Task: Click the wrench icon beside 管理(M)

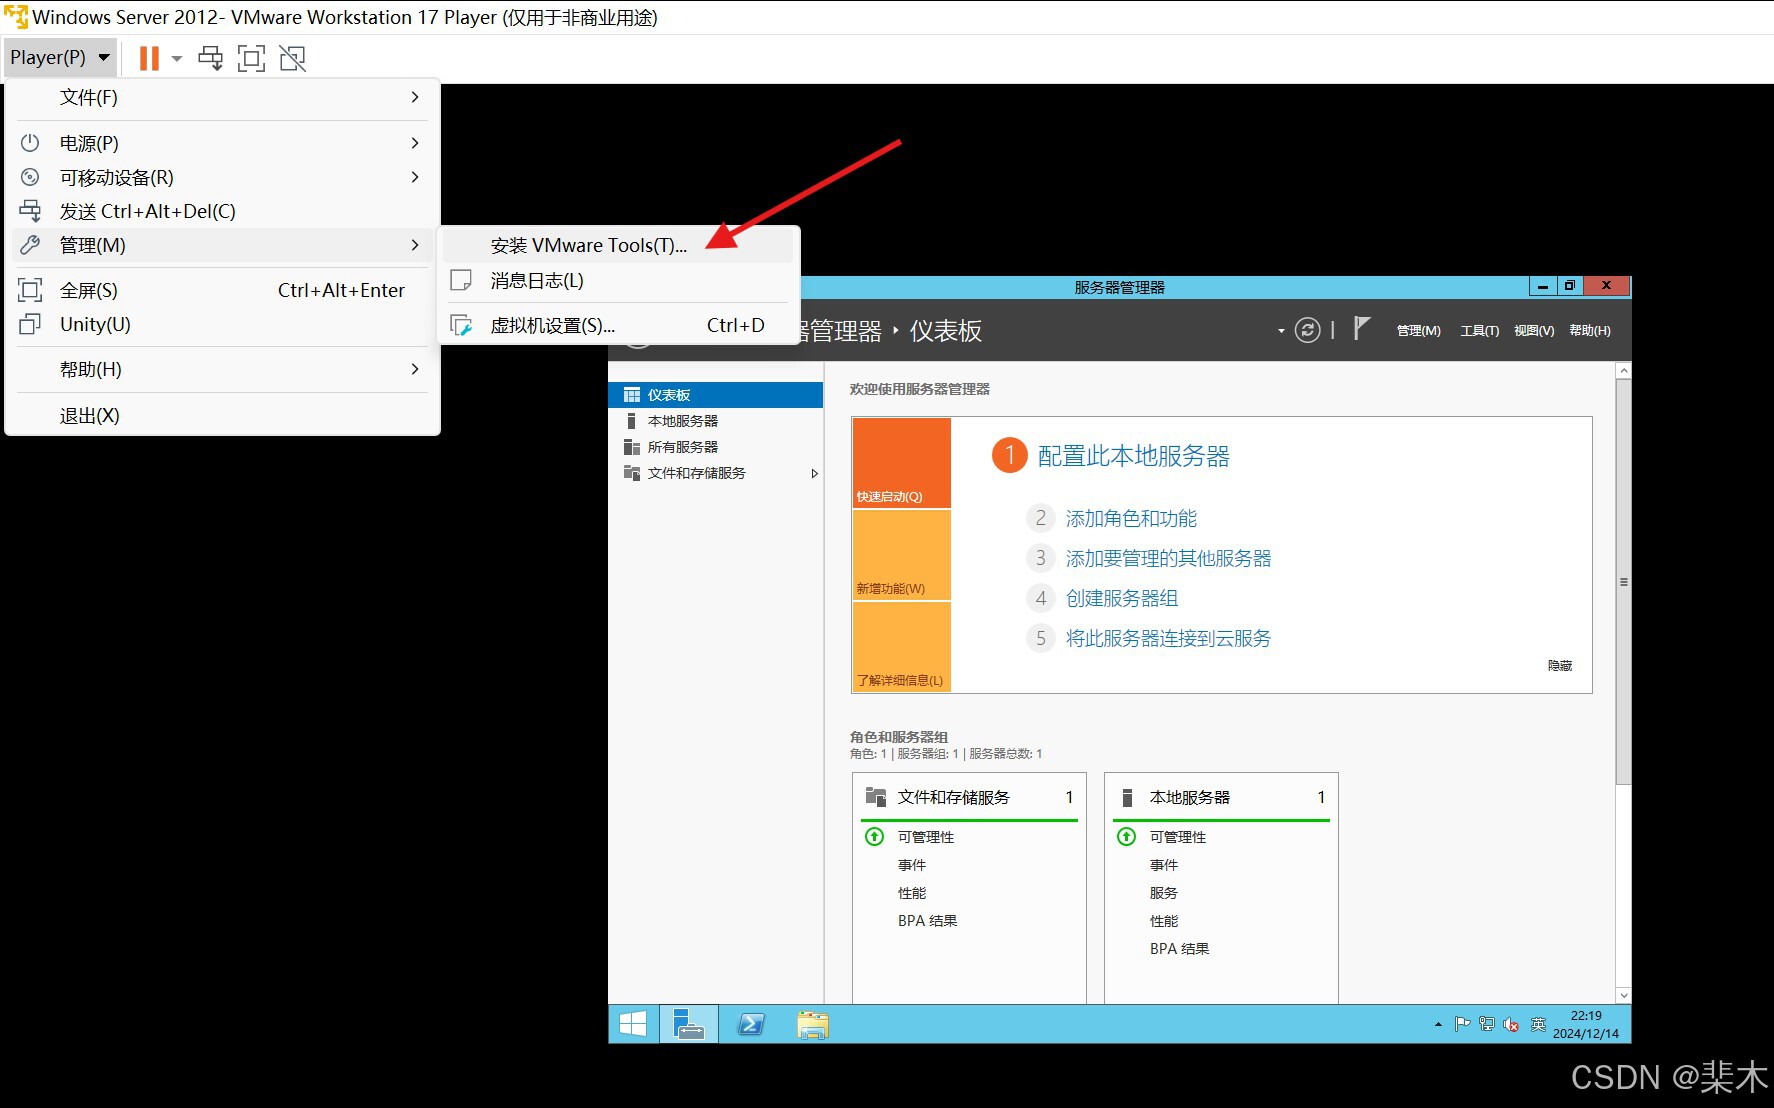Action: [30, 245]
